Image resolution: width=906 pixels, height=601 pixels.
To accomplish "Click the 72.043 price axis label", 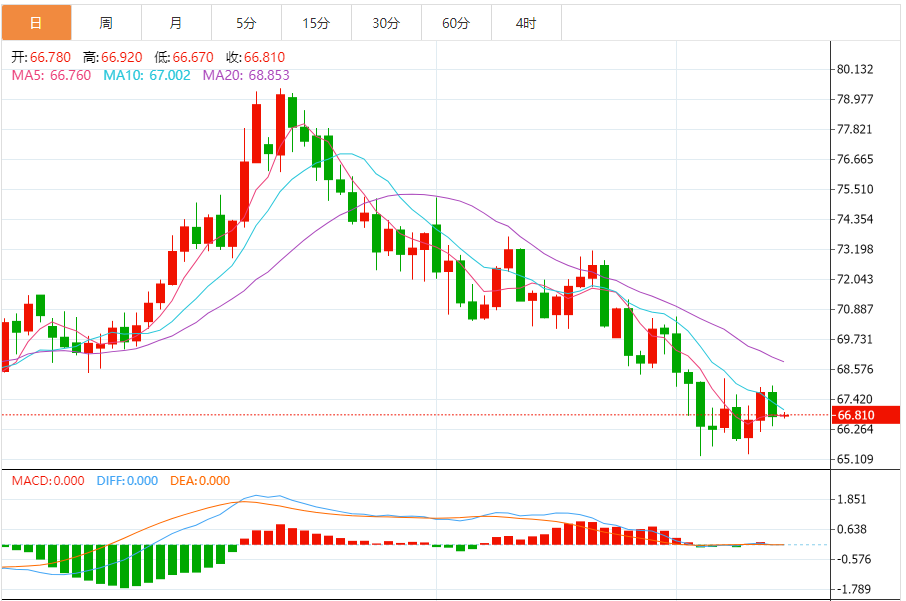I will (855, 280).
